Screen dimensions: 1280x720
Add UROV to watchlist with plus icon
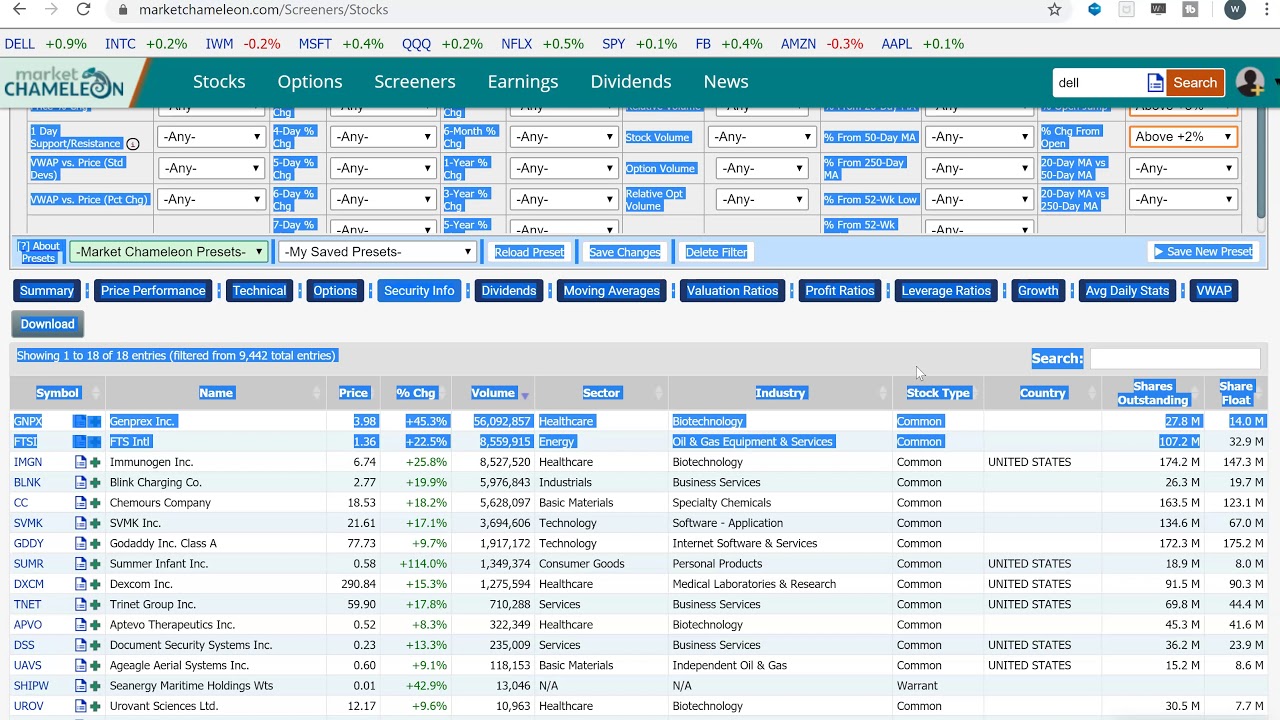[95, 706]
